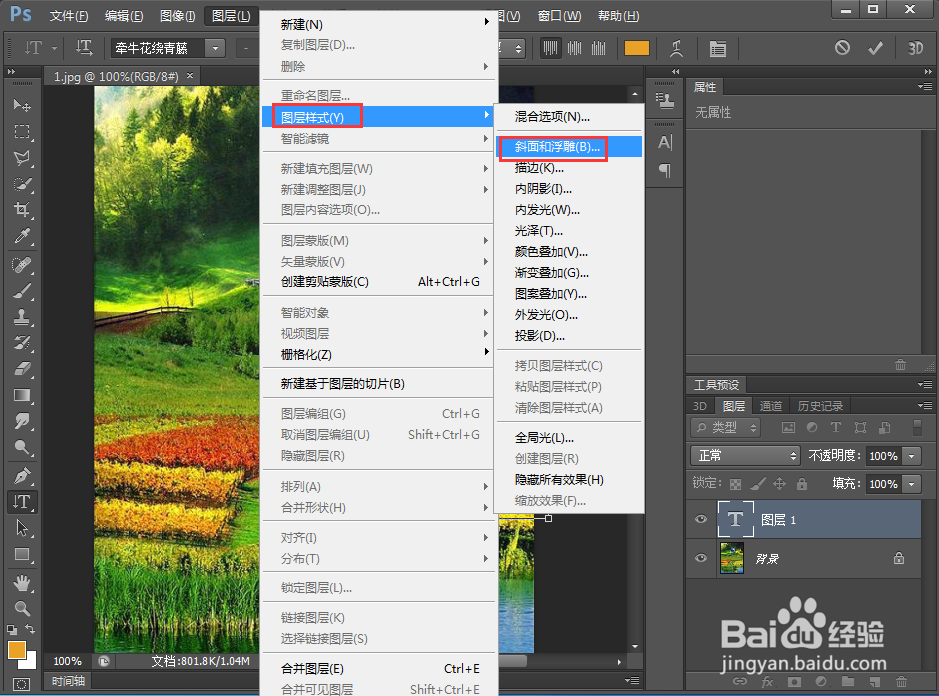This screenshot has height=696, width=939.
Task: Cancel current text edits
Action: coord(842,48)
